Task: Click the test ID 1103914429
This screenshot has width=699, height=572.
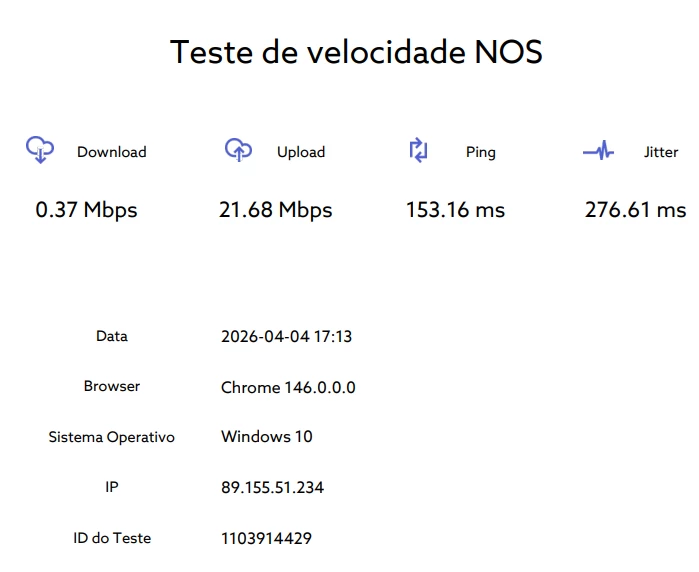Action: pos(266,538)
